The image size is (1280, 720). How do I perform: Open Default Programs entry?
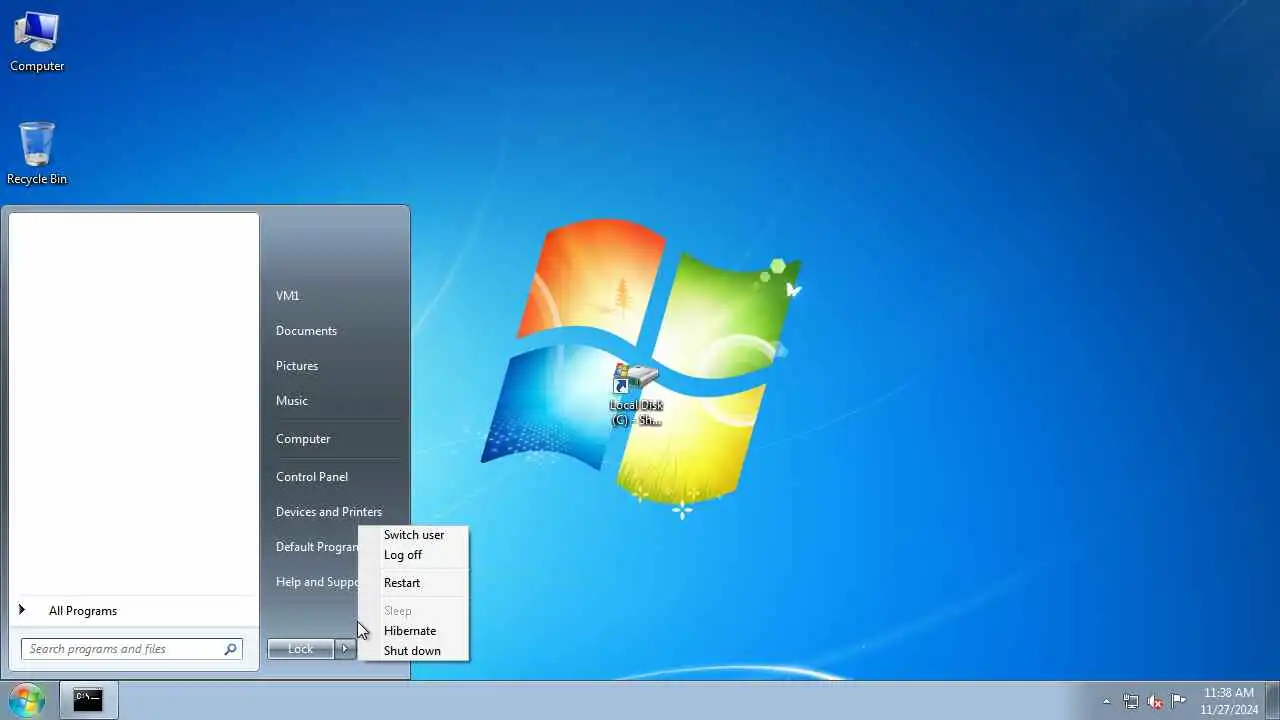pos(316,547)
